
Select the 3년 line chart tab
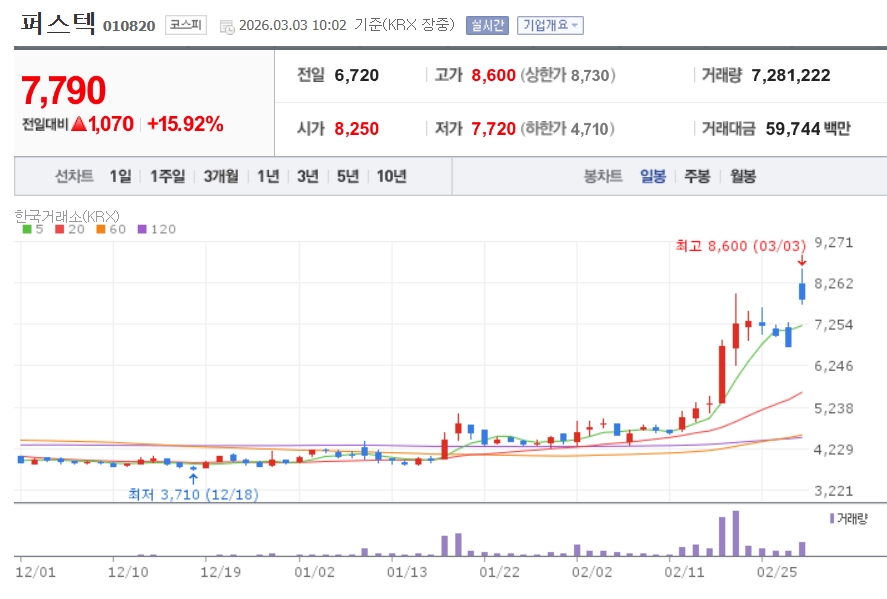point(308,176)
